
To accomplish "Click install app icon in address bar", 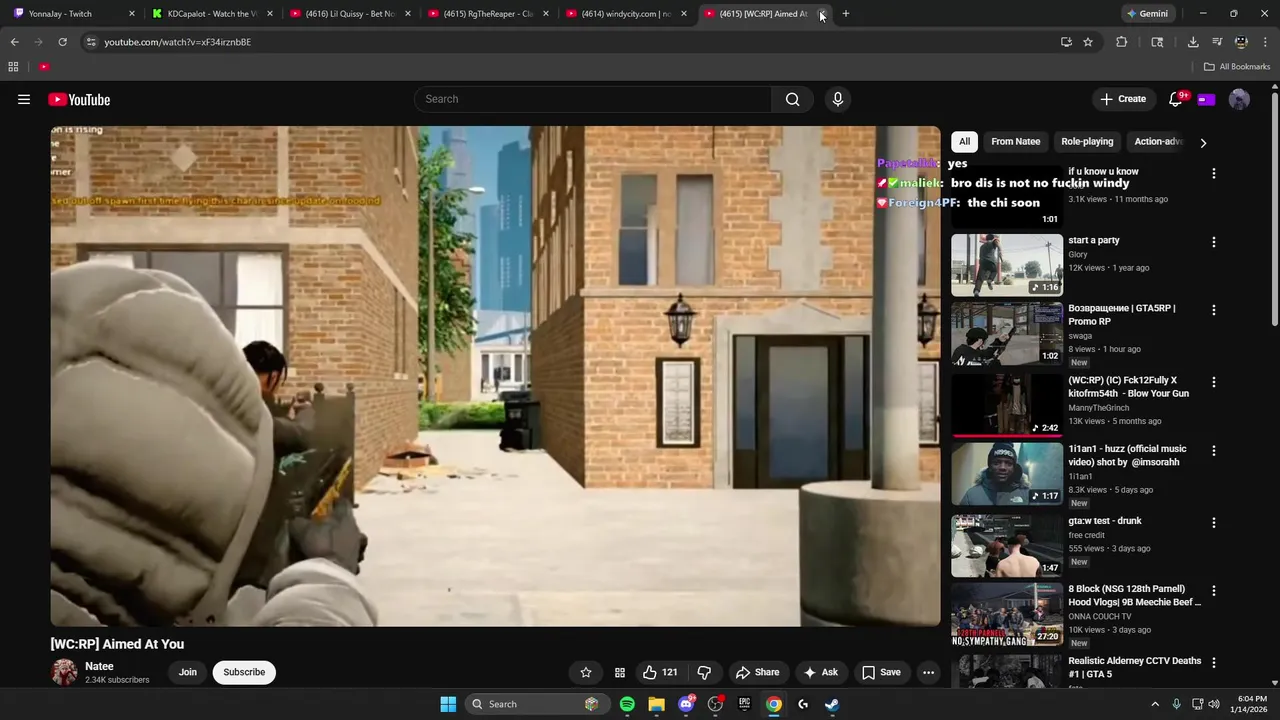I will pyautogui.click(x=1066, y=42).
